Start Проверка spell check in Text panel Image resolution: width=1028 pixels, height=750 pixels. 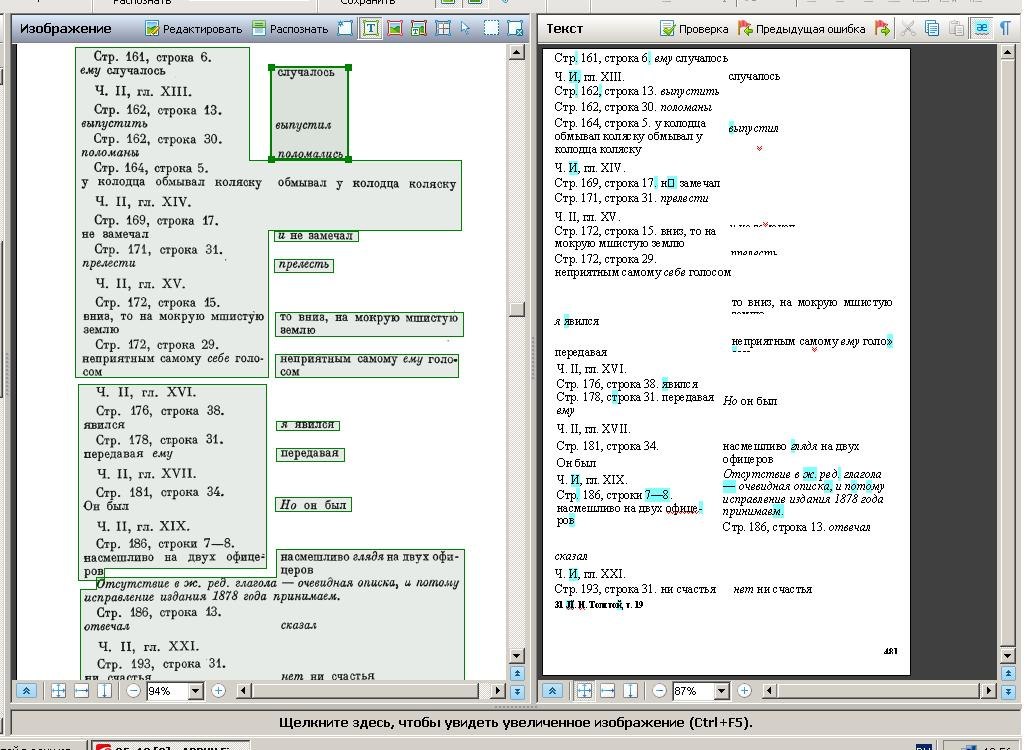pos(694,29)
